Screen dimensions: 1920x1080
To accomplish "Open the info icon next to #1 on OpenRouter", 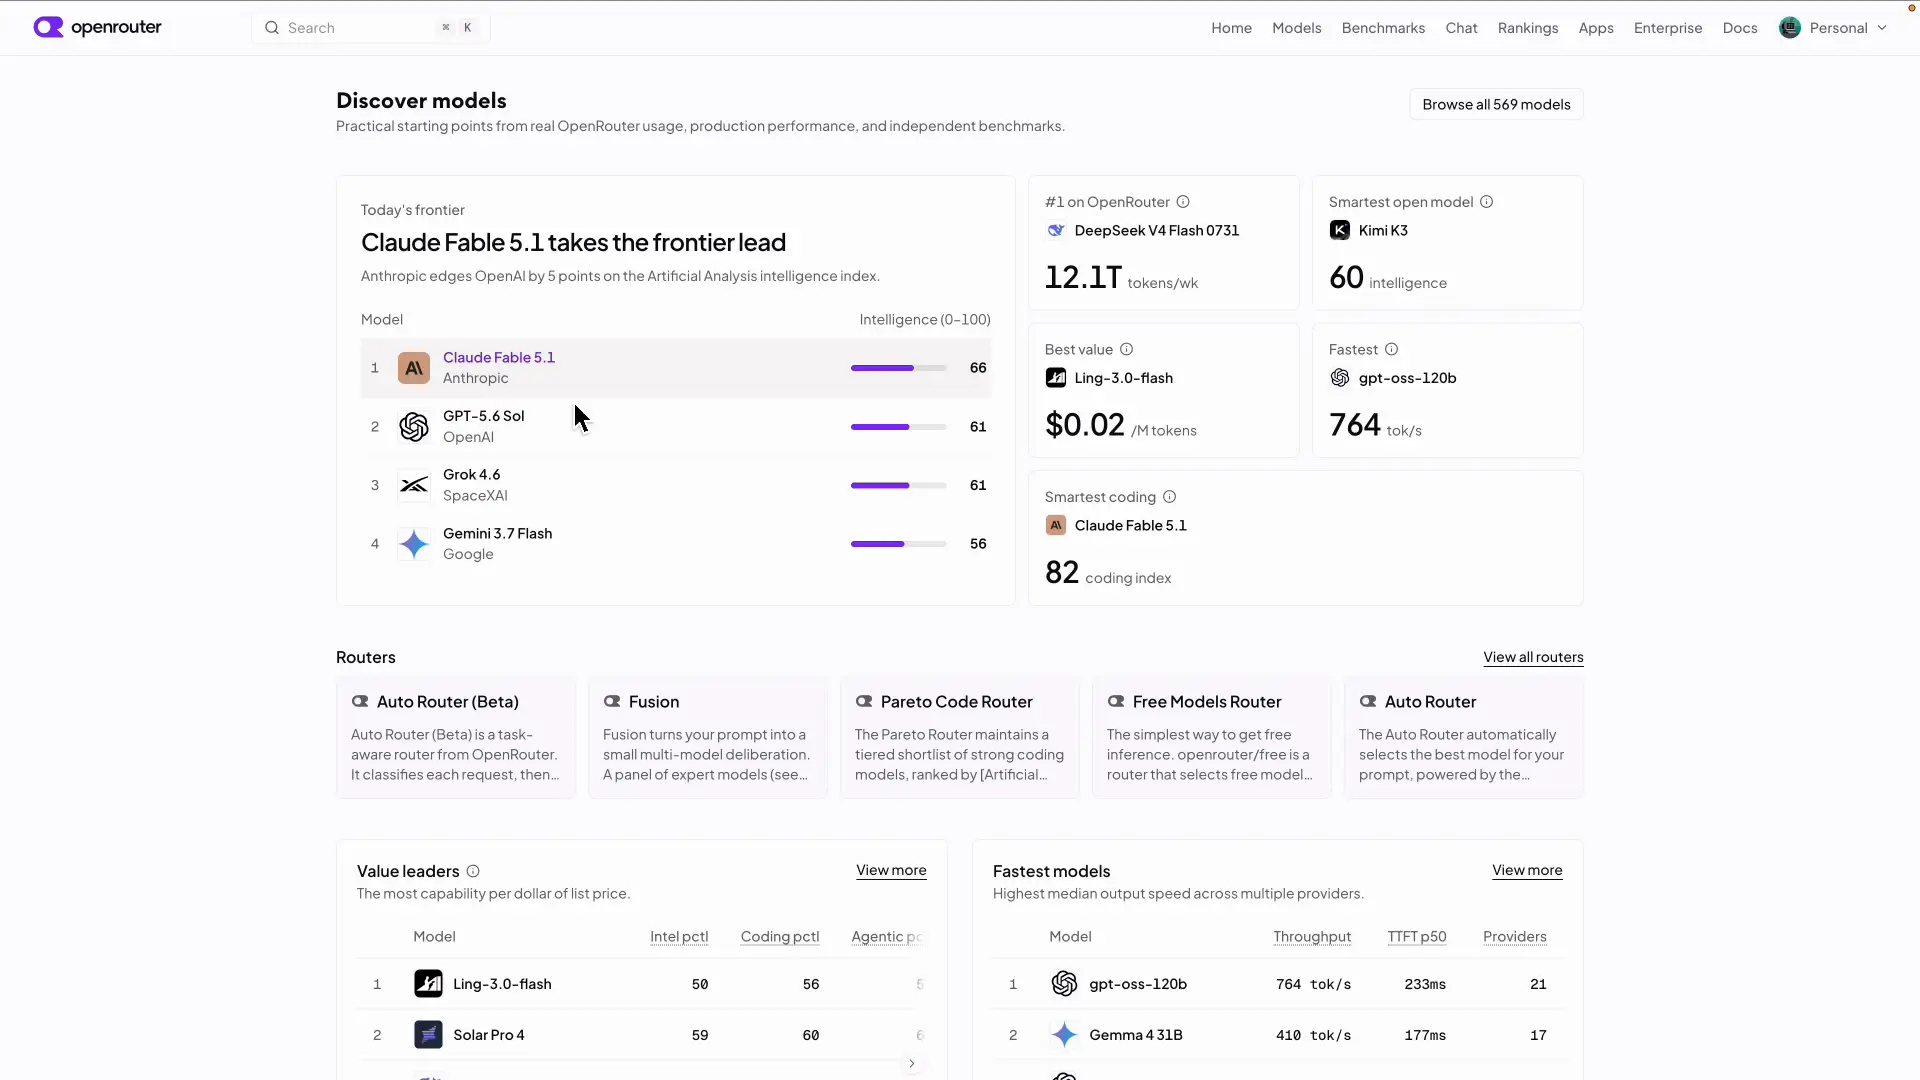I will tap(1183, 202).
